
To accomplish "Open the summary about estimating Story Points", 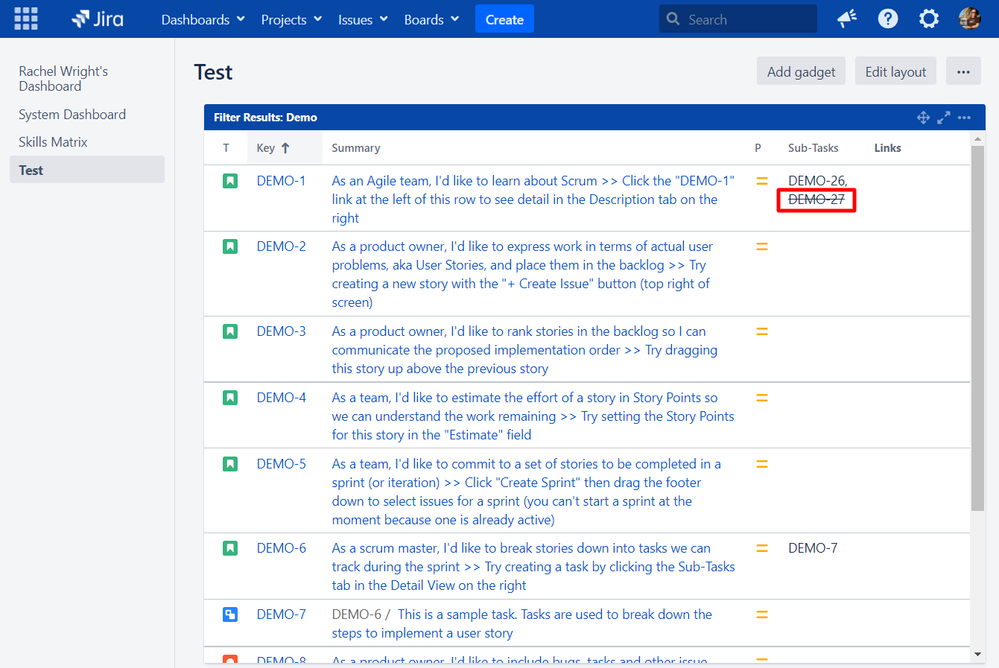I will click(533, 416).
